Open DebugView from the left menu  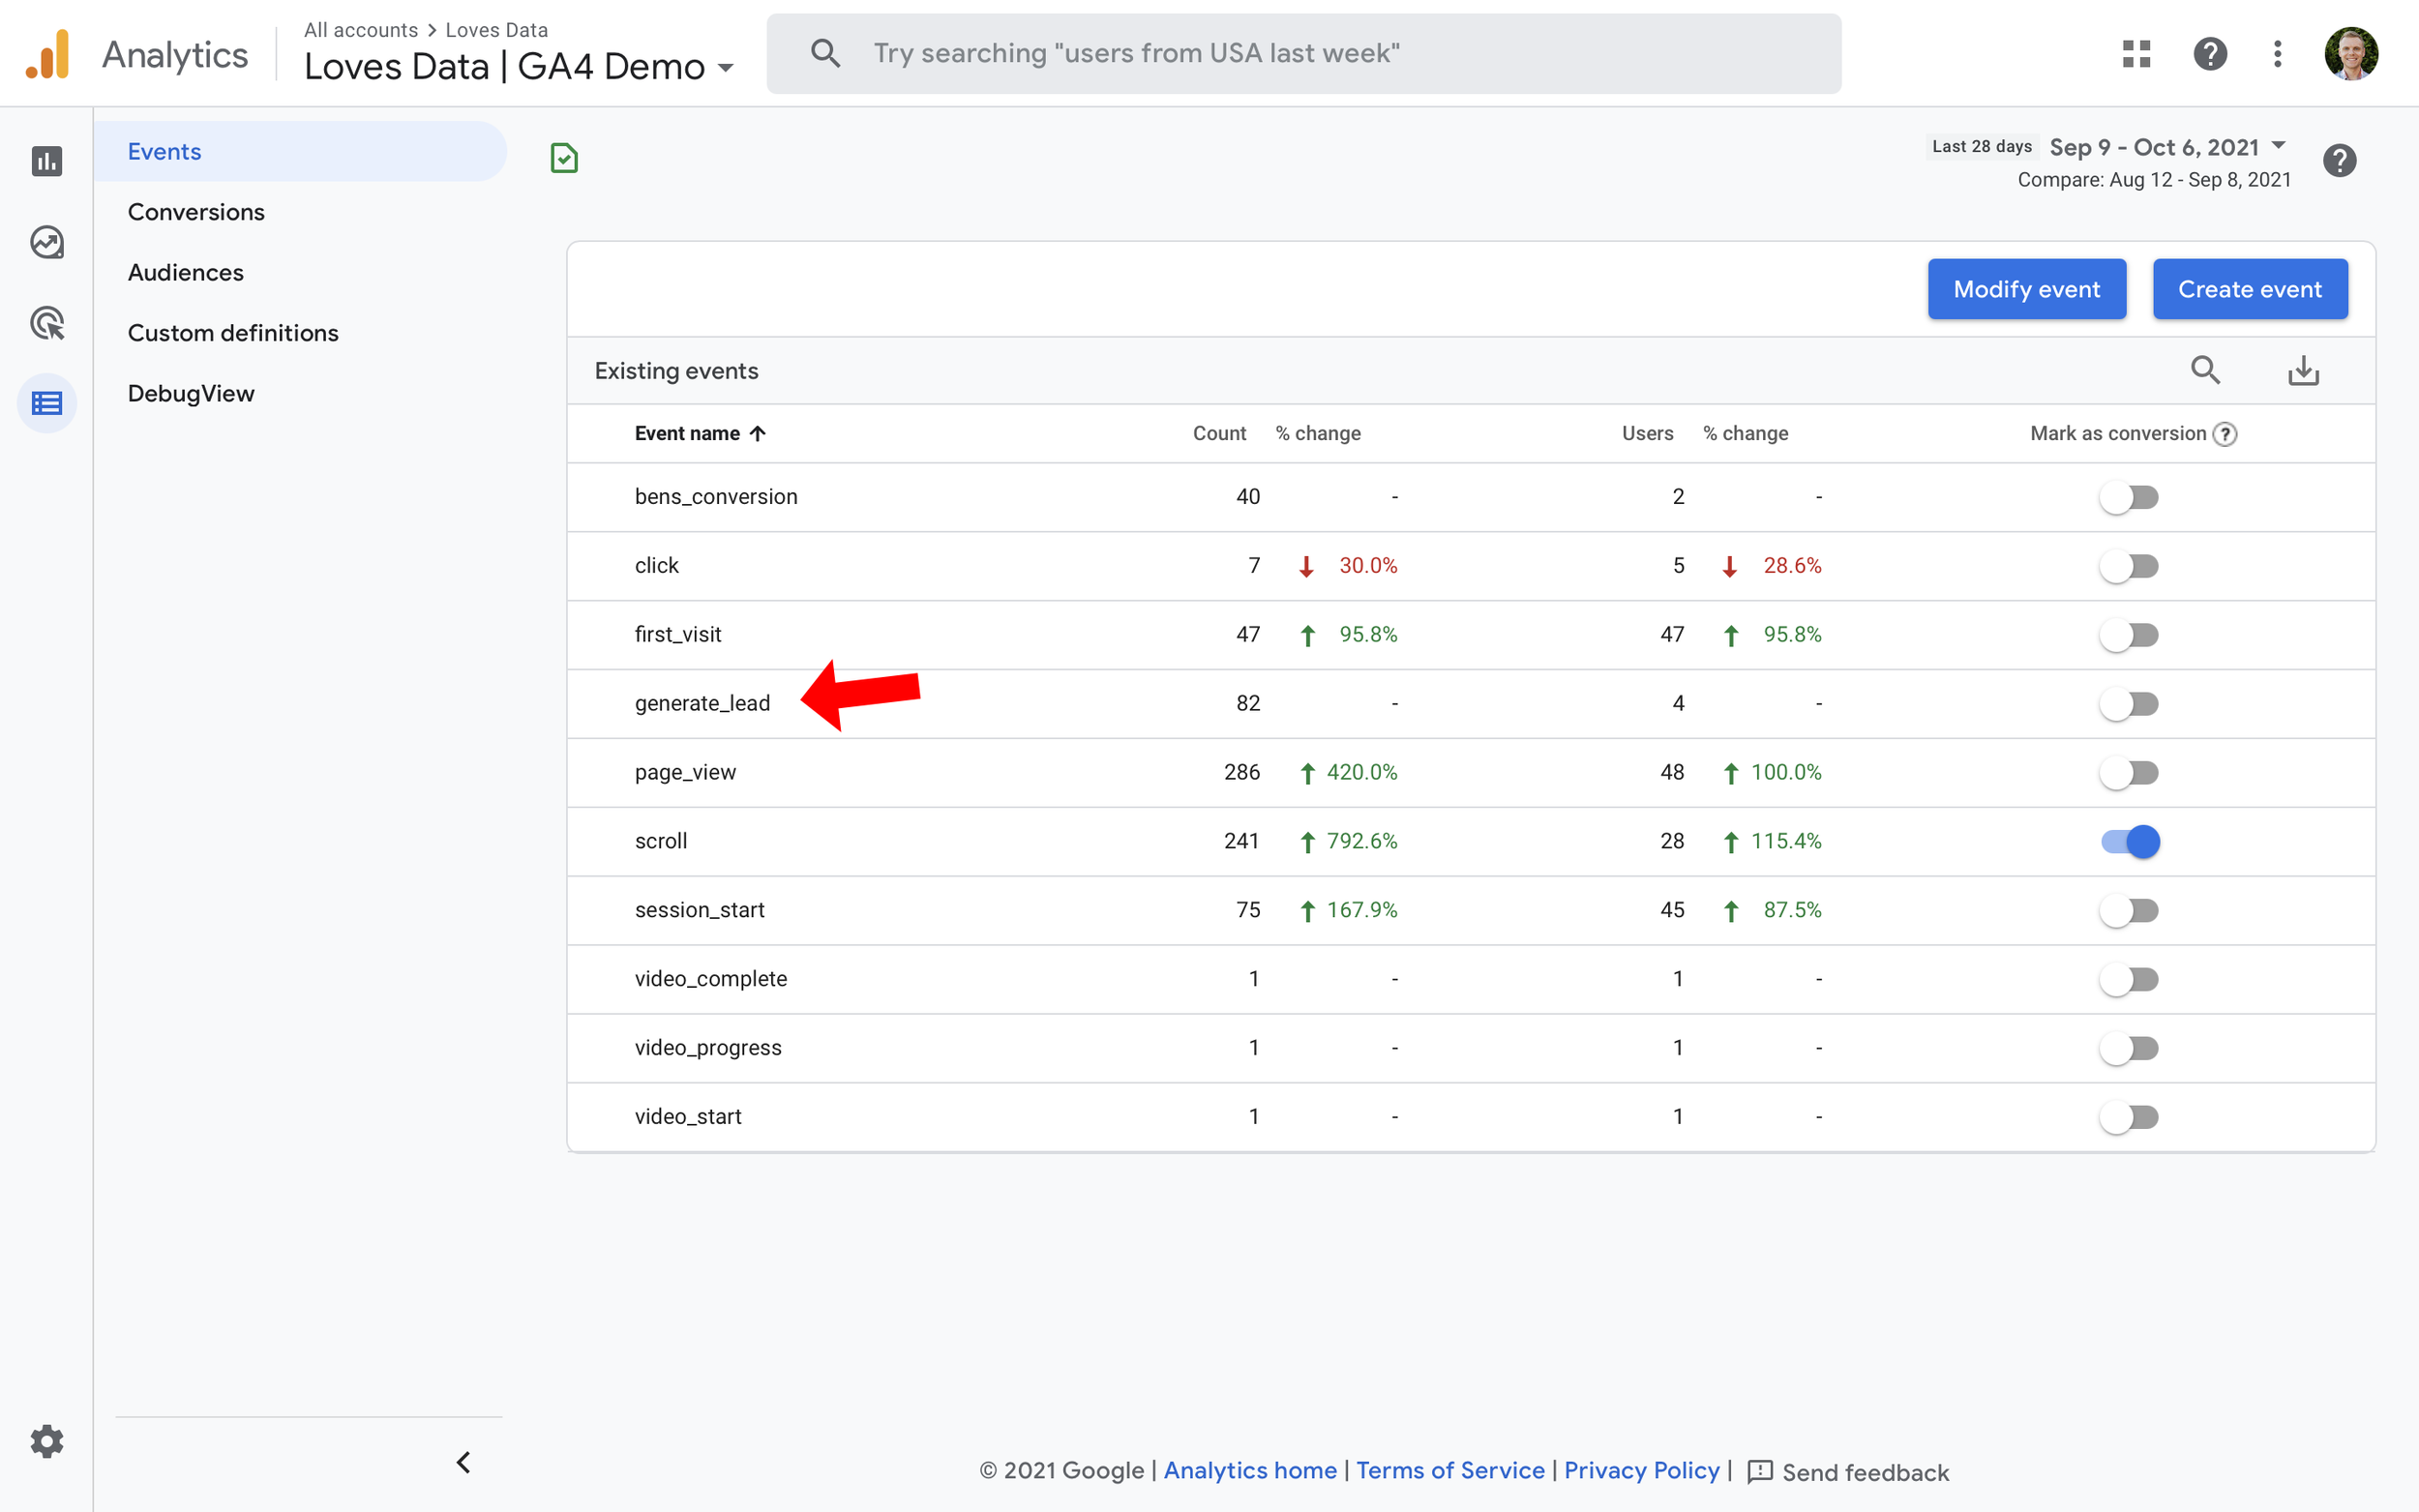click(x=191, y=393)
